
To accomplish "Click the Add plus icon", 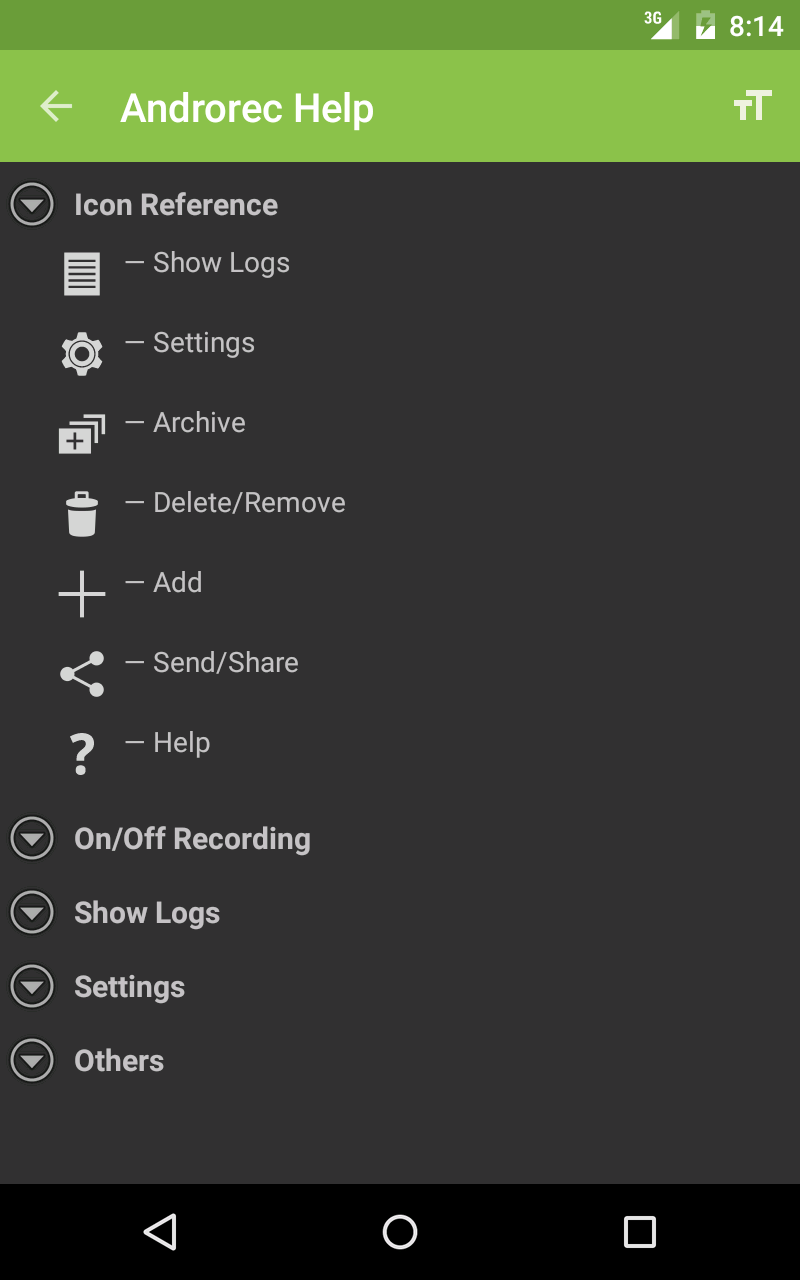I will (x=82, y=594).
